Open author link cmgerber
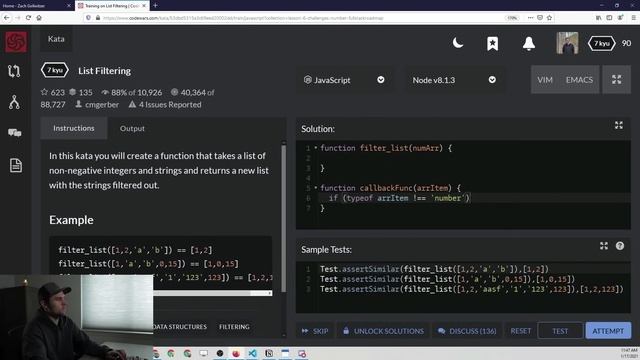 pos(102,104)
